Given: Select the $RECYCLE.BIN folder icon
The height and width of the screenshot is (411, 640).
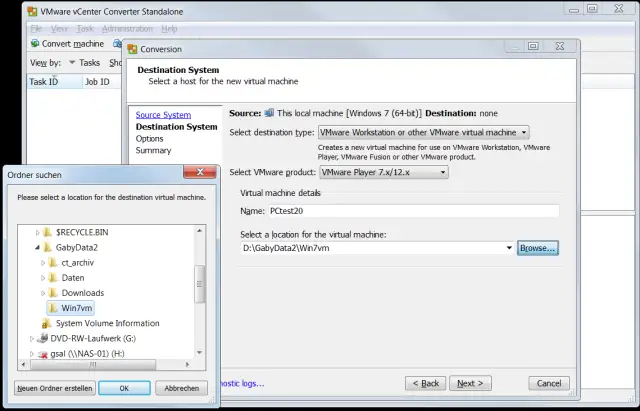Looking at the screenshot, I should coord(47,232).
